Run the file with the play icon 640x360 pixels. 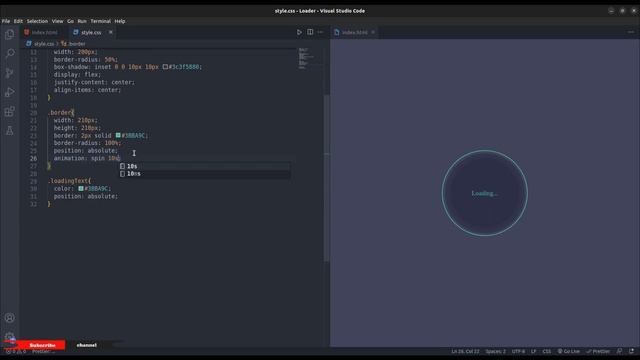(299, 32)
